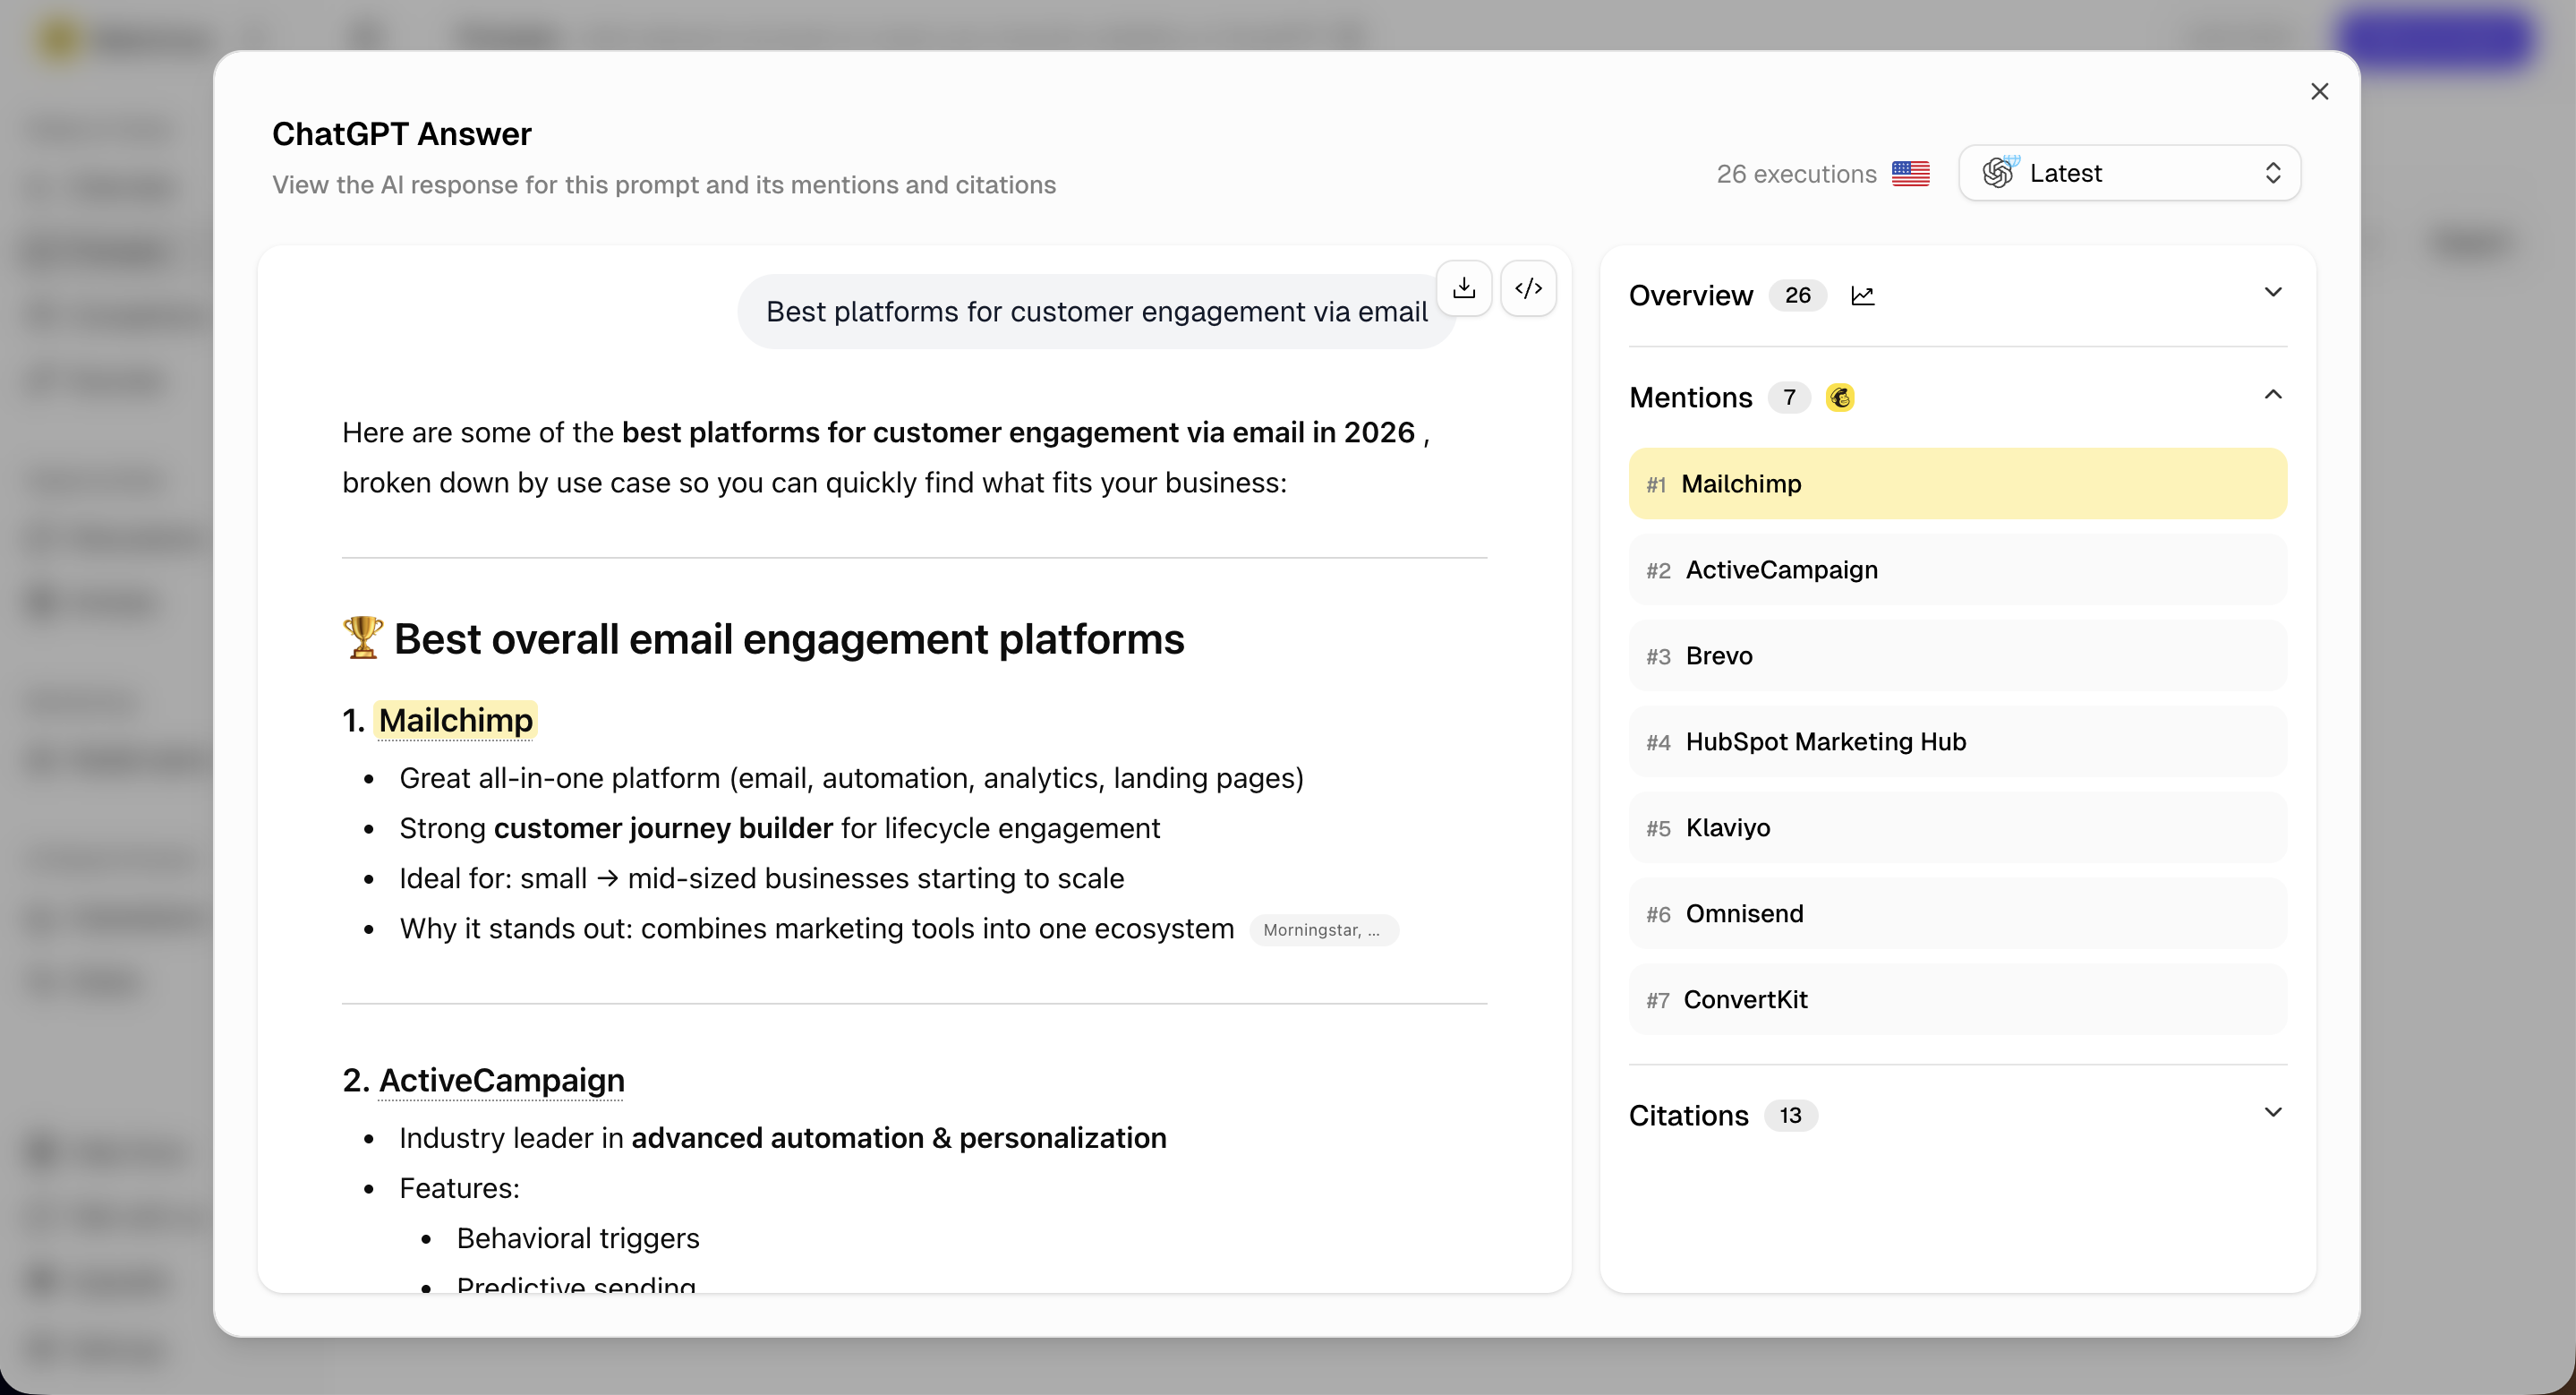The image size is (2576, 1395).
Task: Click the Mailchimp brand icon next to Mentions
Action: click(x=1841, y=397)
